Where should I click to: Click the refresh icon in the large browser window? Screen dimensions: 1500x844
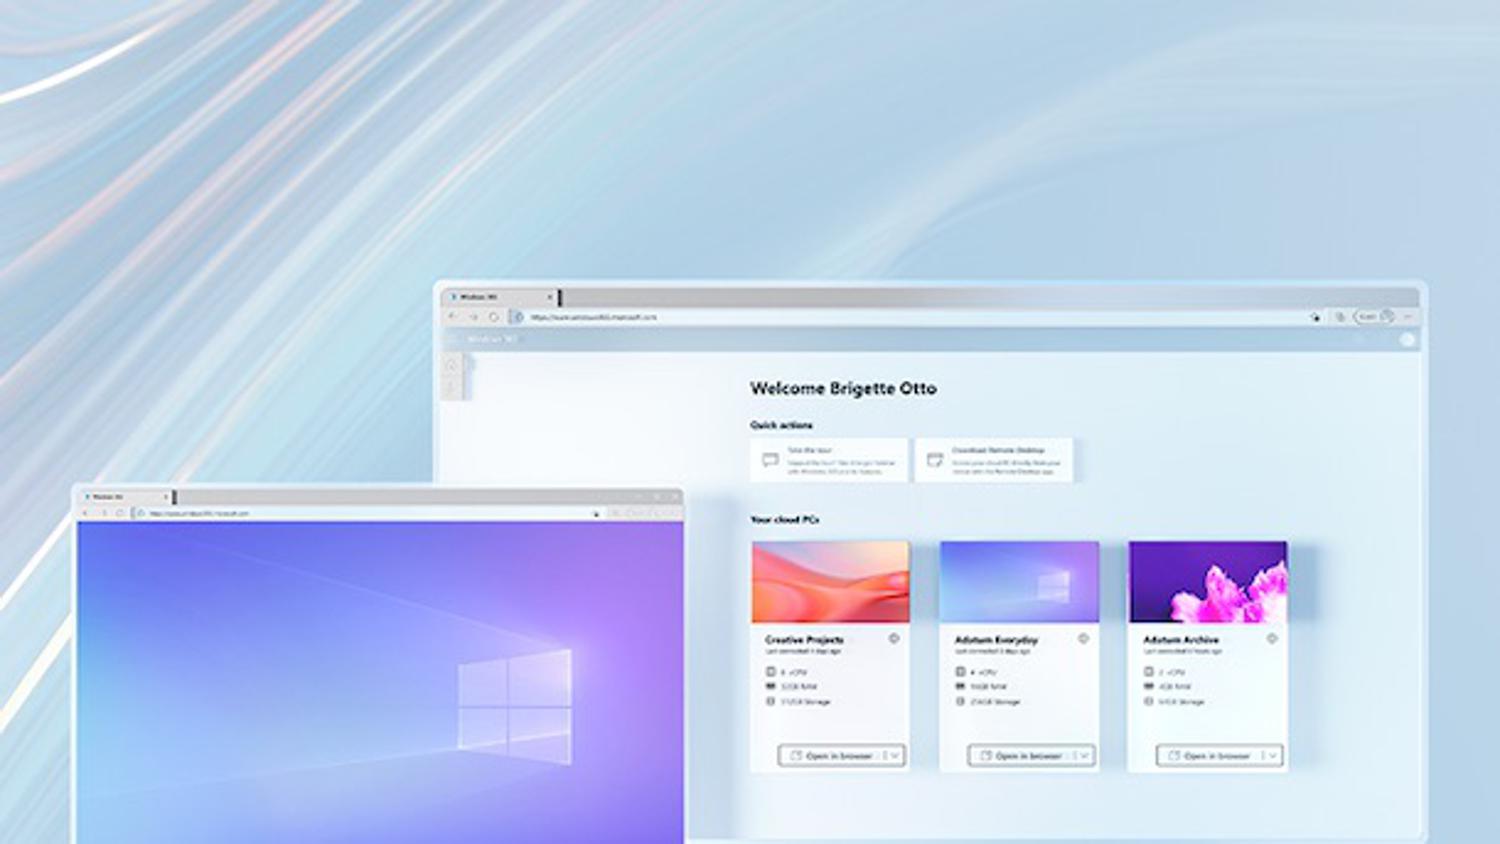click(494, 317)
